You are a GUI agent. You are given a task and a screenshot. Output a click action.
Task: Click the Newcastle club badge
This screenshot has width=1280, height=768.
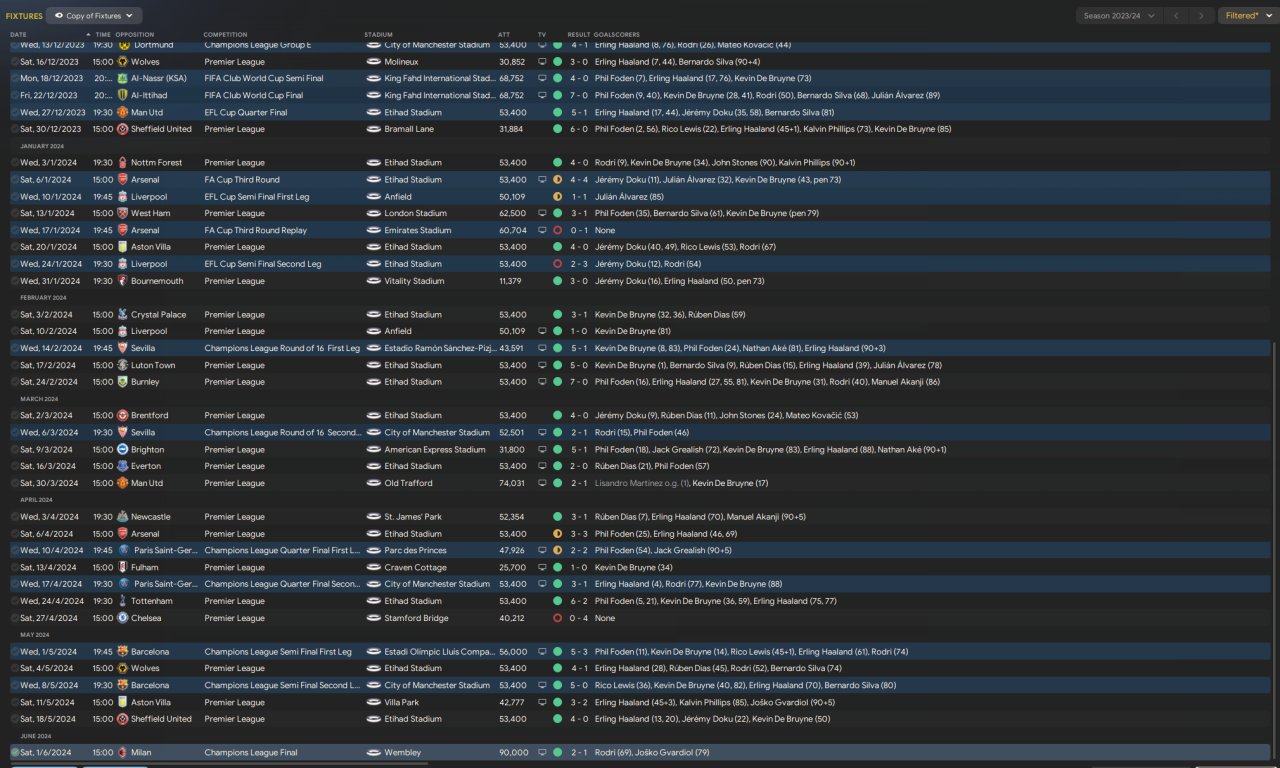point(122,517)
